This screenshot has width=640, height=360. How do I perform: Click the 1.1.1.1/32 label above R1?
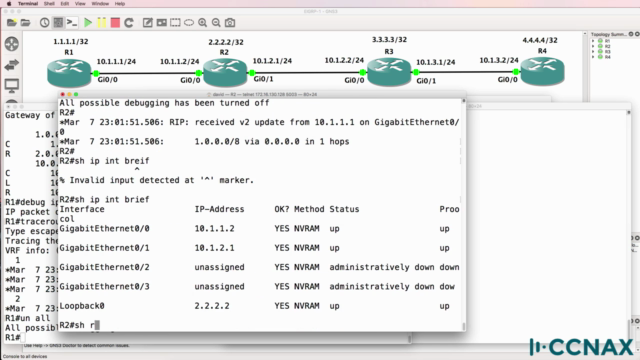pyautogui.click(x=71, y=41)
